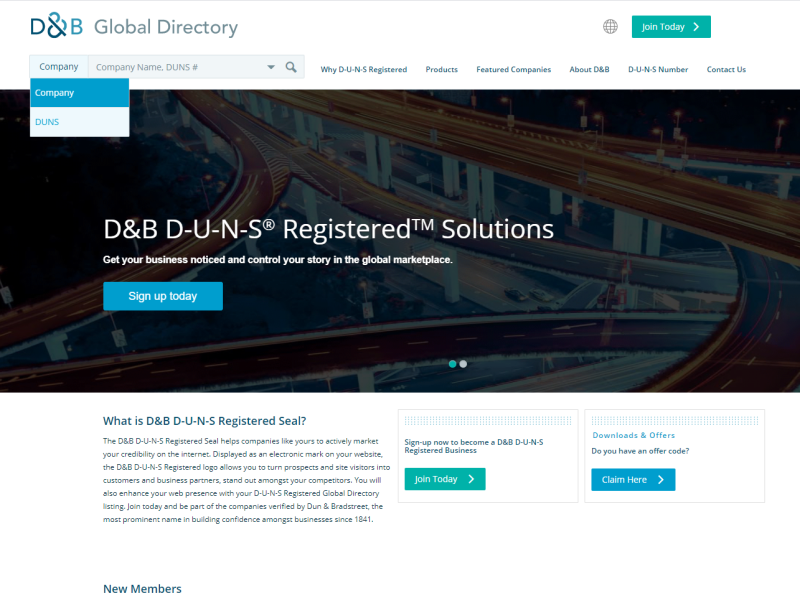The width and height of the screenshot is (800, 601).
Task: Focus the Company Name, DUNS # search field
Action: tap(177, 67)
